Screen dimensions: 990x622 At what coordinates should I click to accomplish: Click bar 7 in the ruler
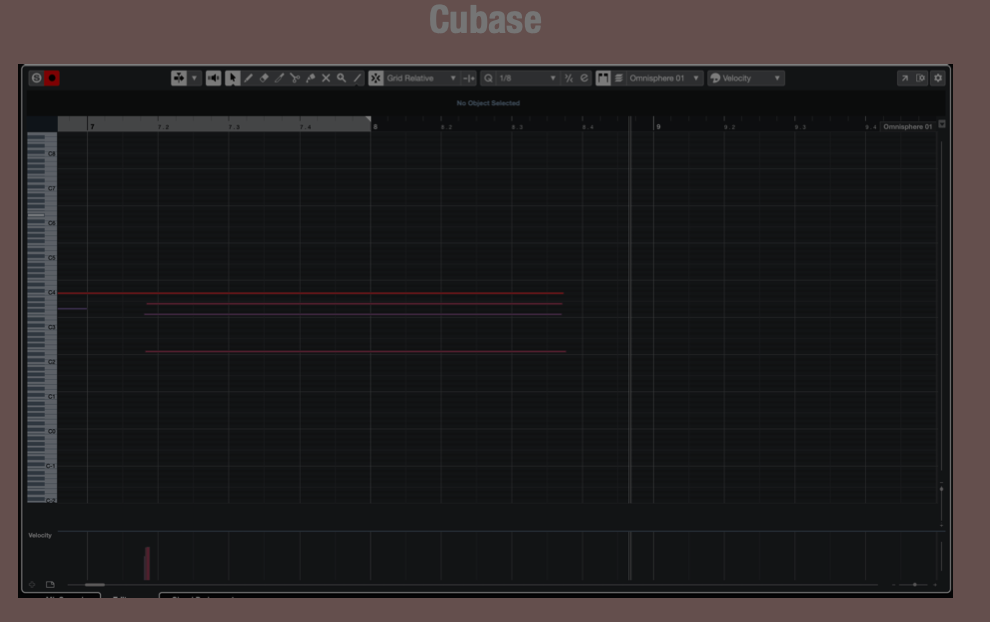tap(92, 126)
